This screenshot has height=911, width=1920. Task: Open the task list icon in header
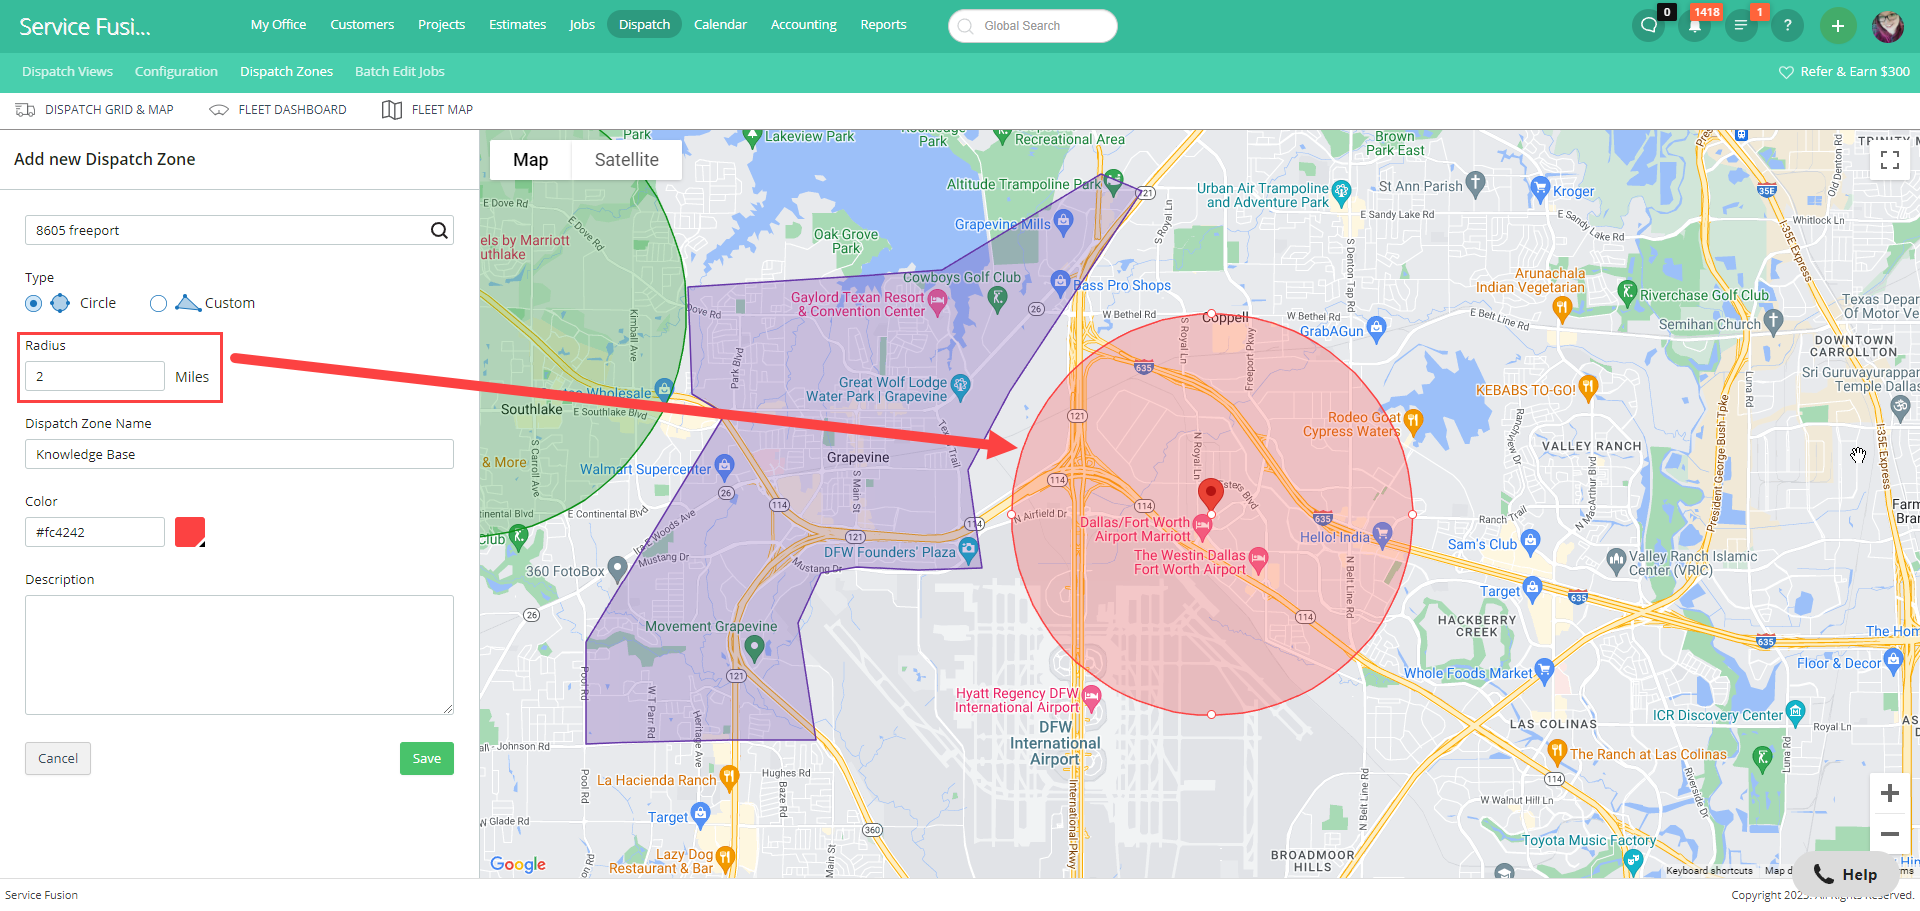pyautogui.click(x=1741, y=25)
